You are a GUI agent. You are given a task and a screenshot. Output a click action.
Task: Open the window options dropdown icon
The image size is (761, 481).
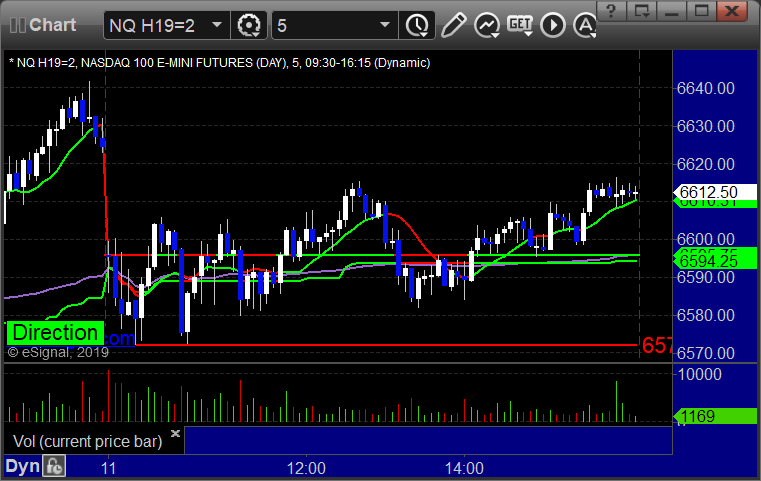click(642, 11)
